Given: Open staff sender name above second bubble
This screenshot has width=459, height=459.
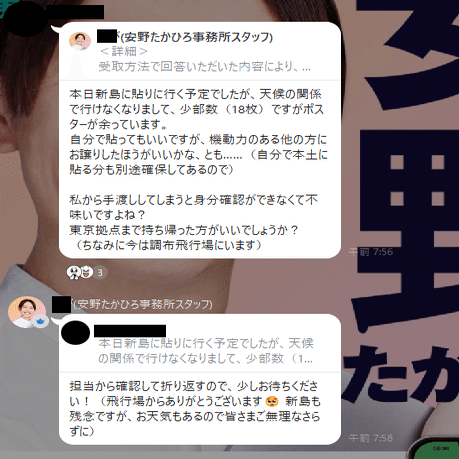Looking at the screenshot, I should 132,304.
